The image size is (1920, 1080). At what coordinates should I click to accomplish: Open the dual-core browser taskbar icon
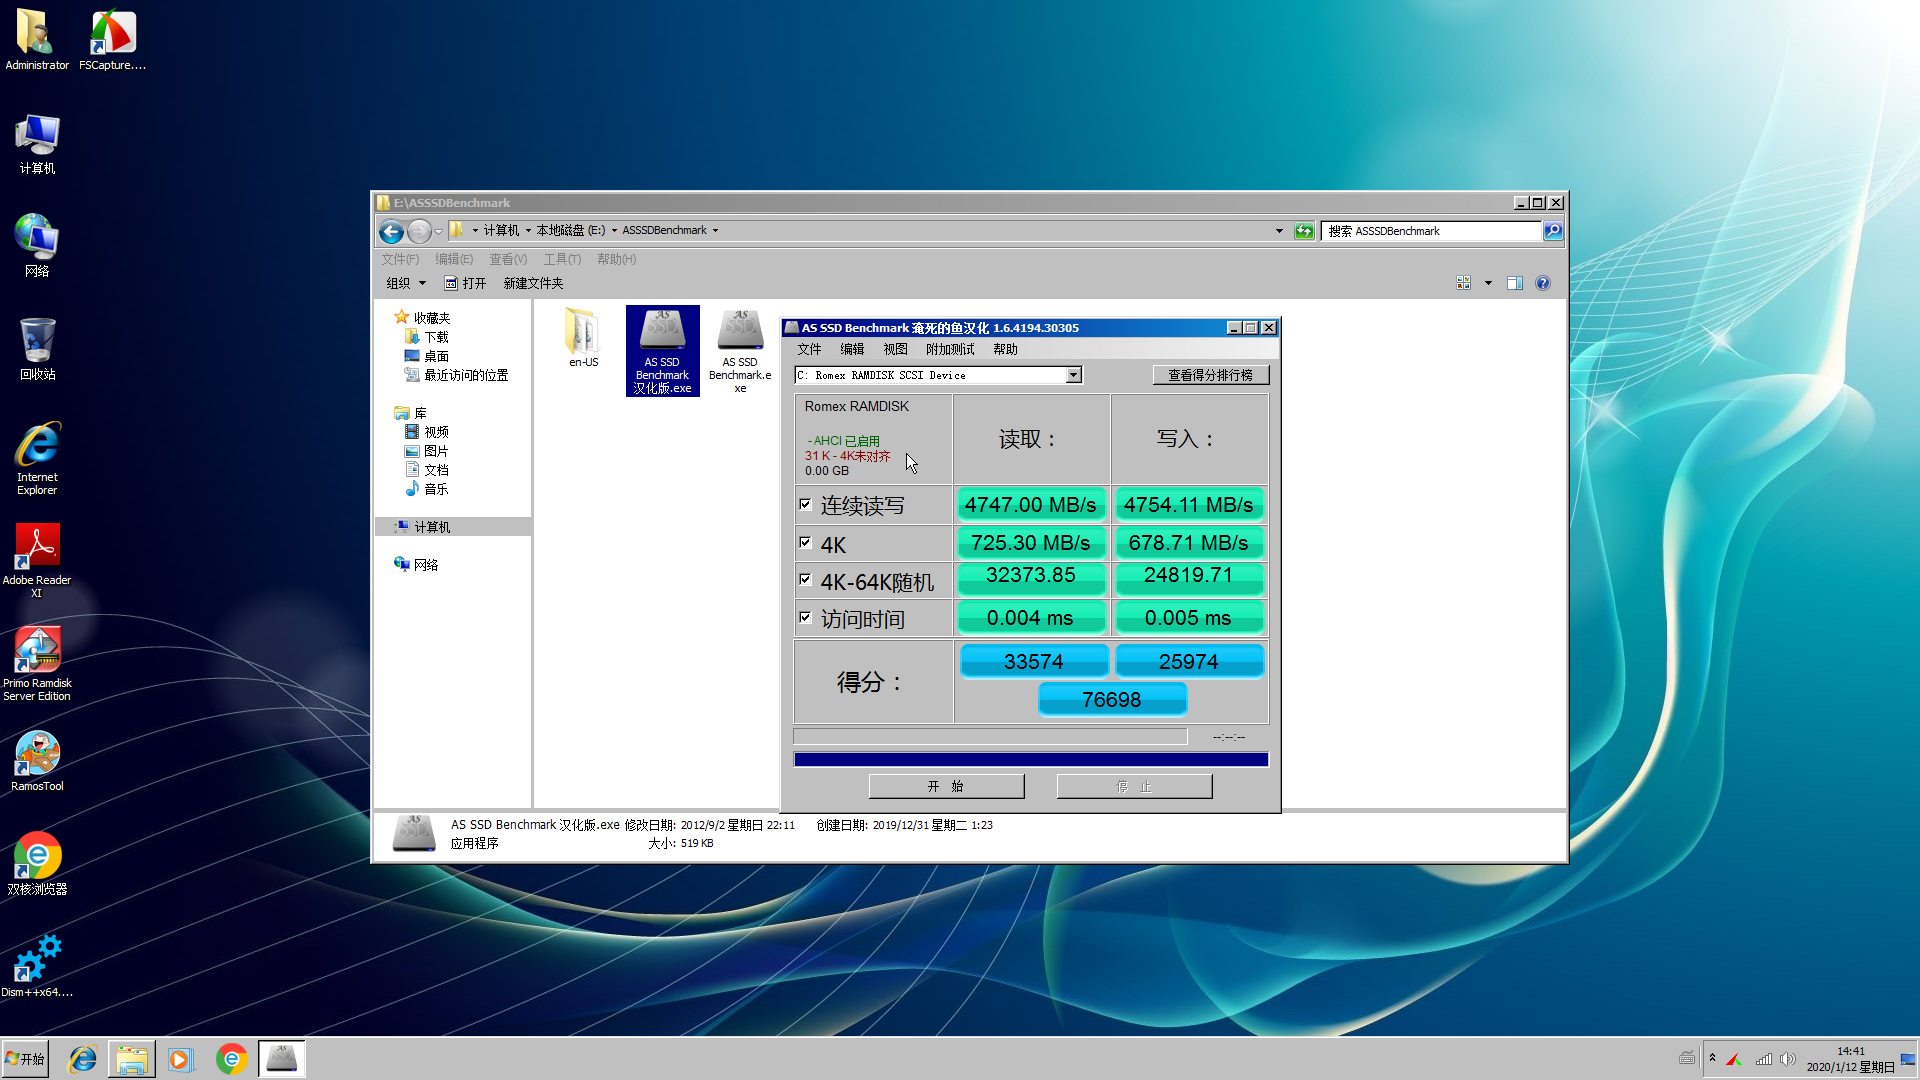coord(231,1059)
